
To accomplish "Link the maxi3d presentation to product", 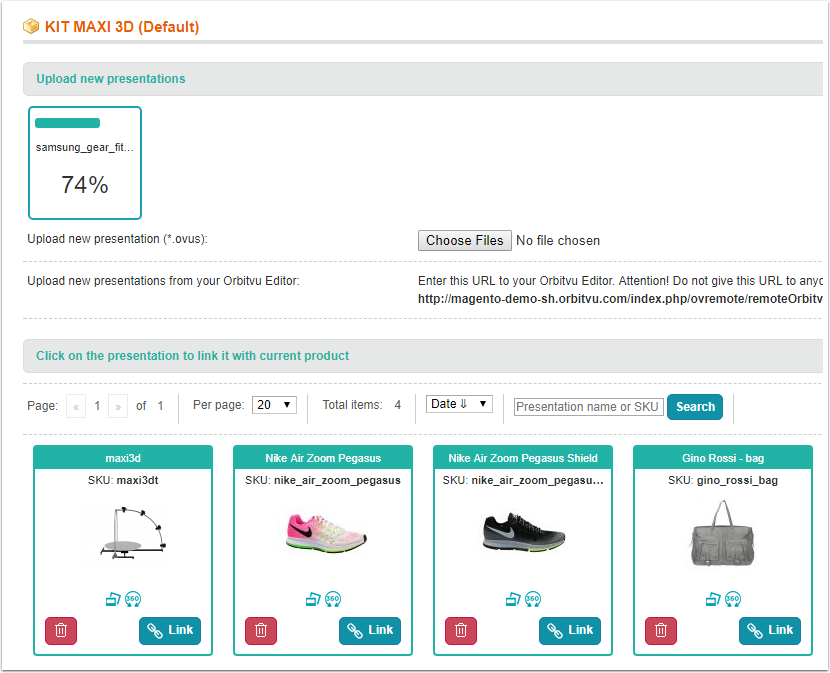I will [x=170, y=631].
